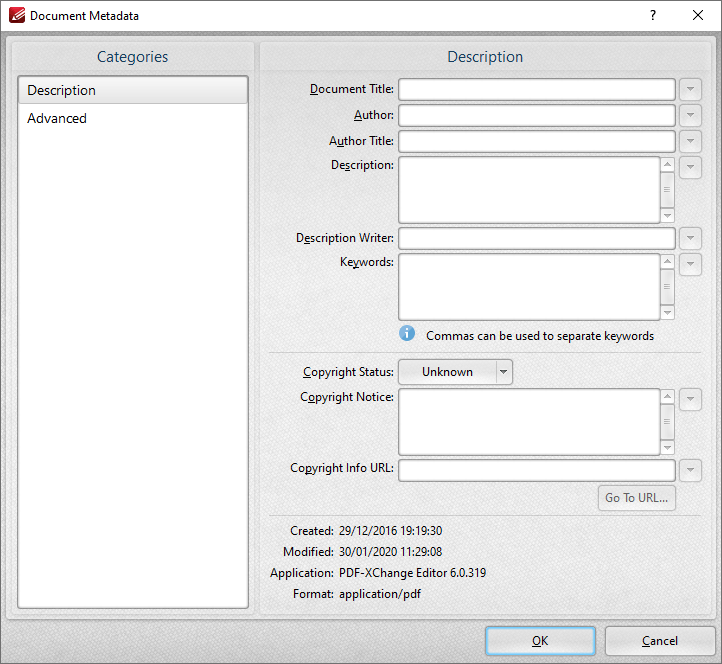722x664 pixels.
Task: Open the dropdown arrow beside the Description box
Action: (x=690, y=168)
